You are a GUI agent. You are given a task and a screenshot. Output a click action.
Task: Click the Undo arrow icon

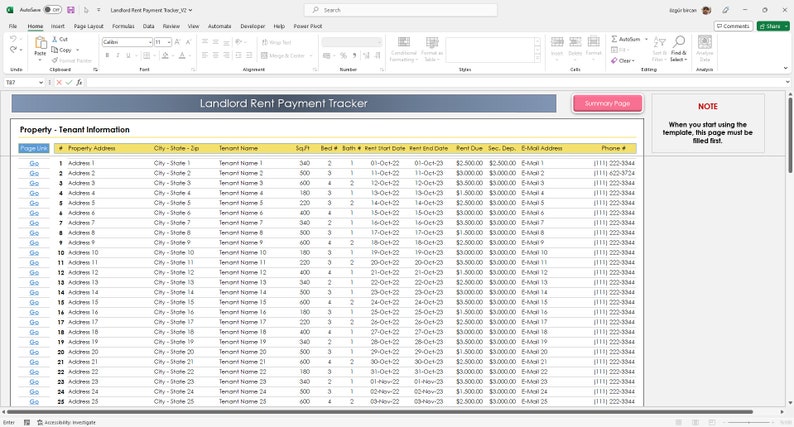pos(13,39)
